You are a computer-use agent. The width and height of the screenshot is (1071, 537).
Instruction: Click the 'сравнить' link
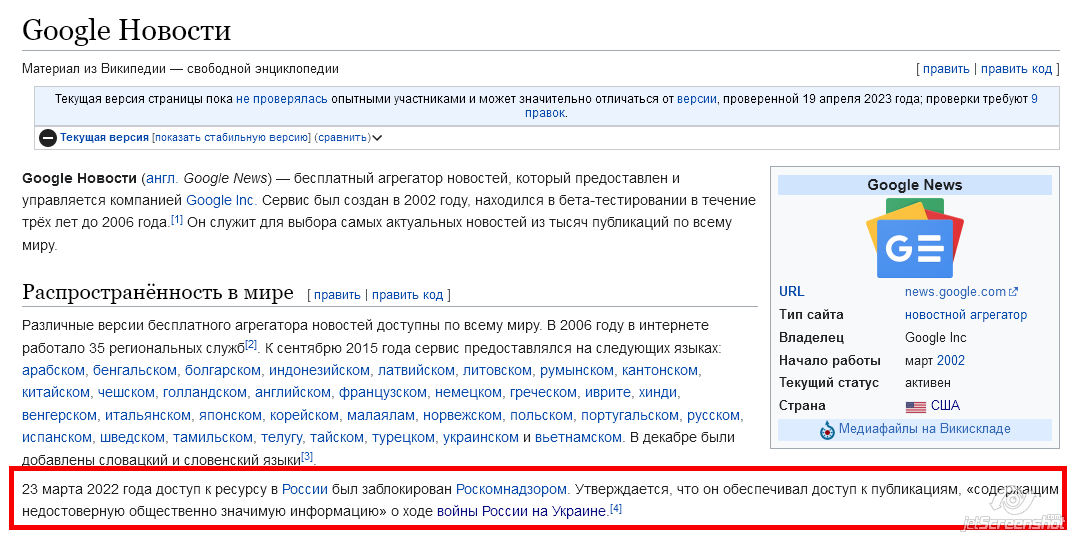343,137
